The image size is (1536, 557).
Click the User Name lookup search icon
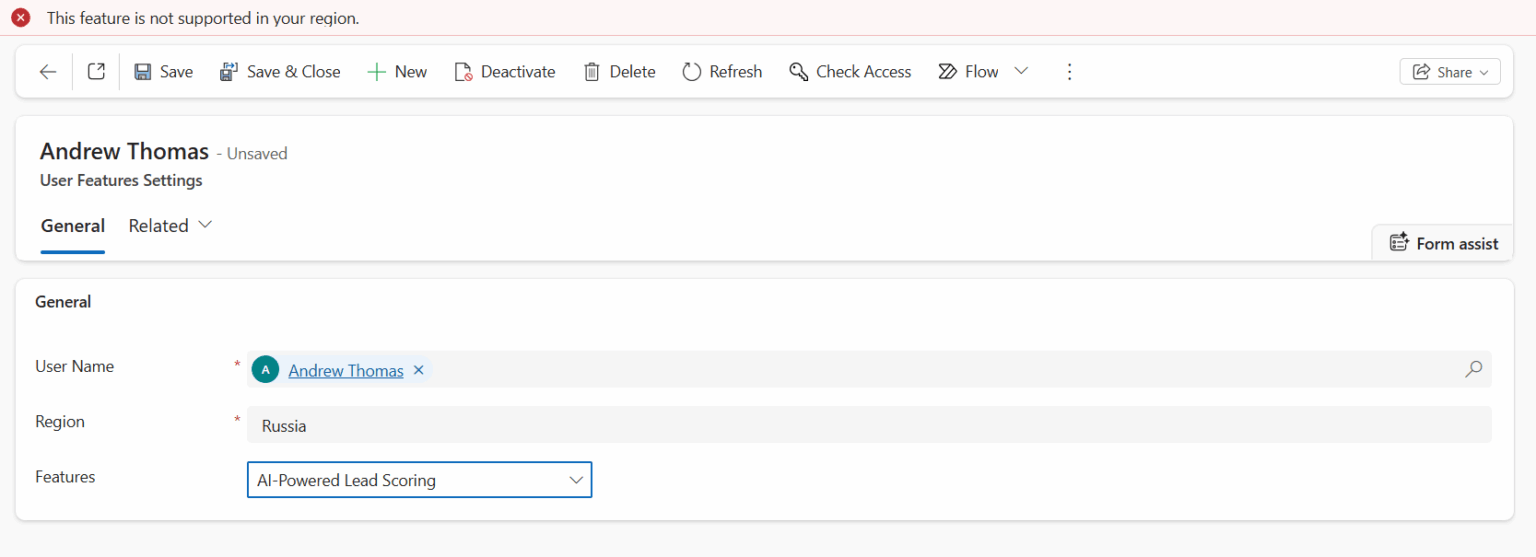(1473, 369)
